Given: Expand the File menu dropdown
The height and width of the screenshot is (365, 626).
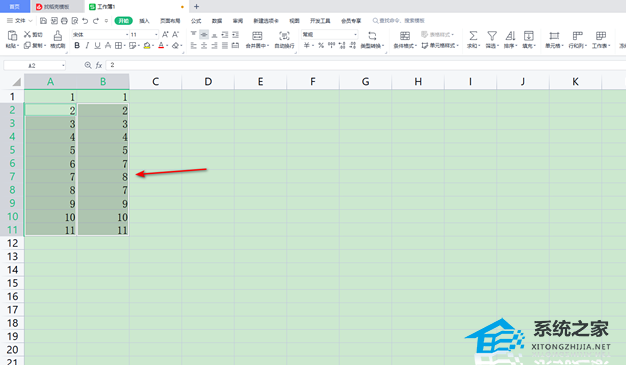Looking at the screenshot, I should coord(30,21).
